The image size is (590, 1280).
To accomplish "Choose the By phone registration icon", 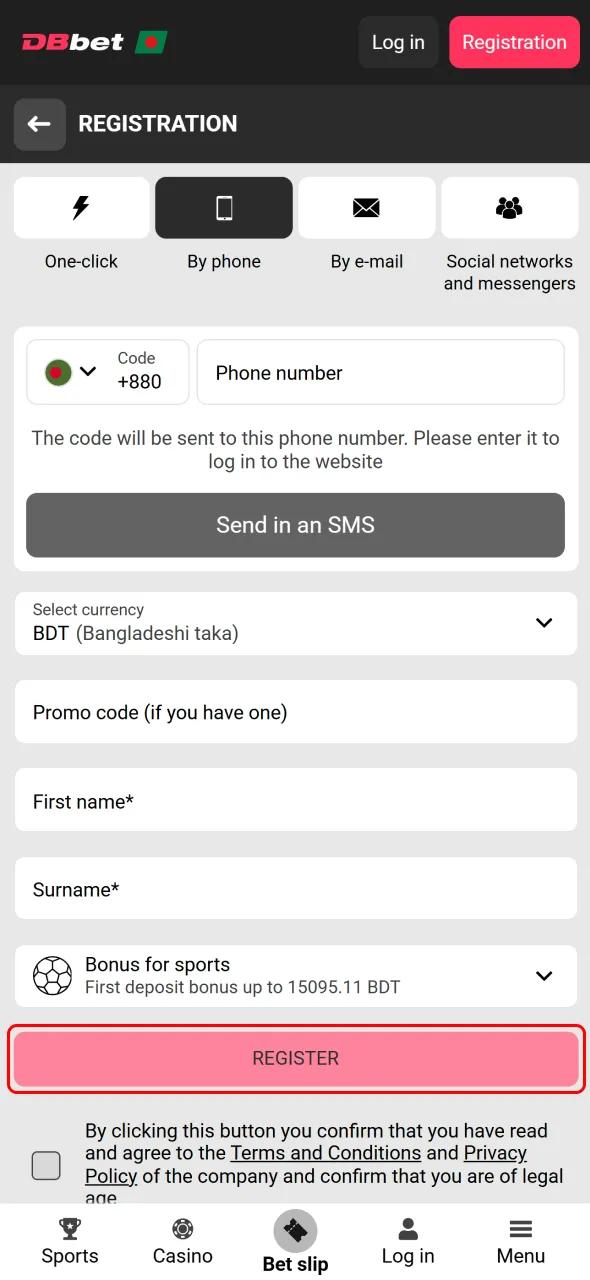I will click(223, 207).
